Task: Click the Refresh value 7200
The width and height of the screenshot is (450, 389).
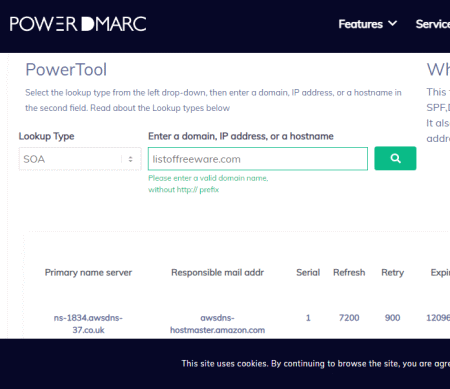Action: tap(349, 318)
